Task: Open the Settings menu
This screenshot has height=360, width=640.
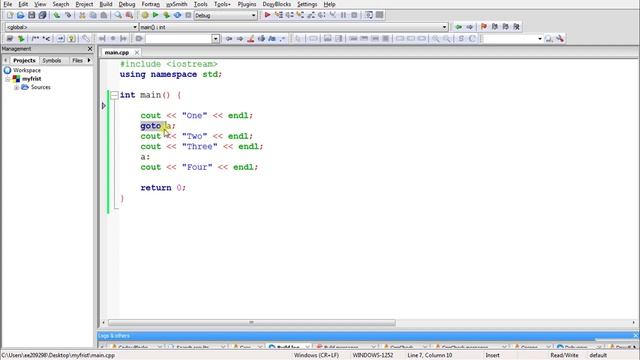Action: 307,4
